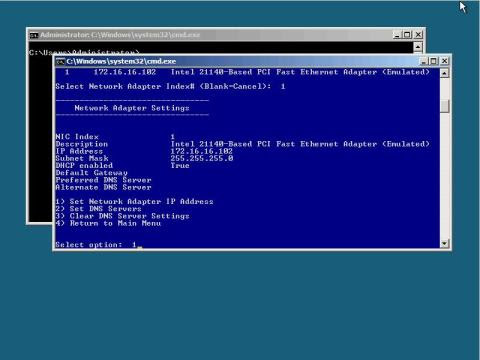Viewport: 480px width, 360px height.
Task: Click the cmd icon in front window title bar
Action: [60, 61]
